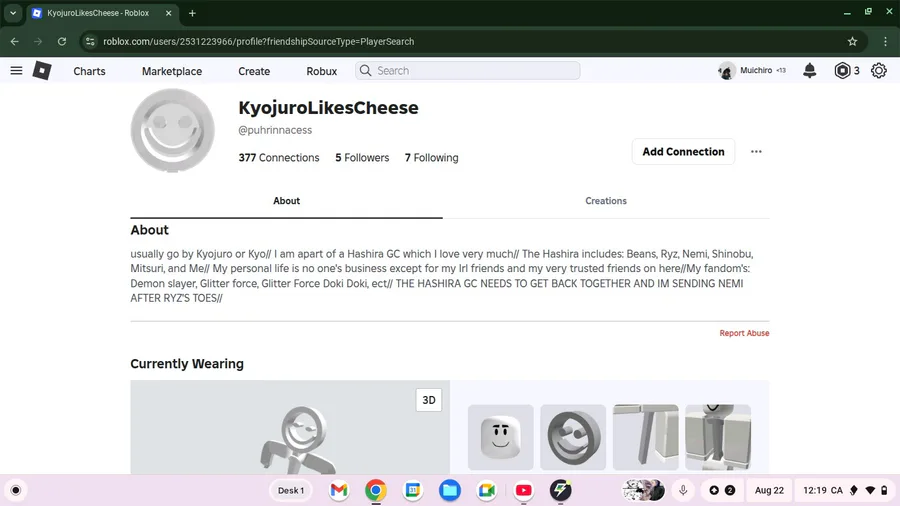Viewport: 900px width, 506px height.
Task: Open the Create page
Action: [254, 71]
